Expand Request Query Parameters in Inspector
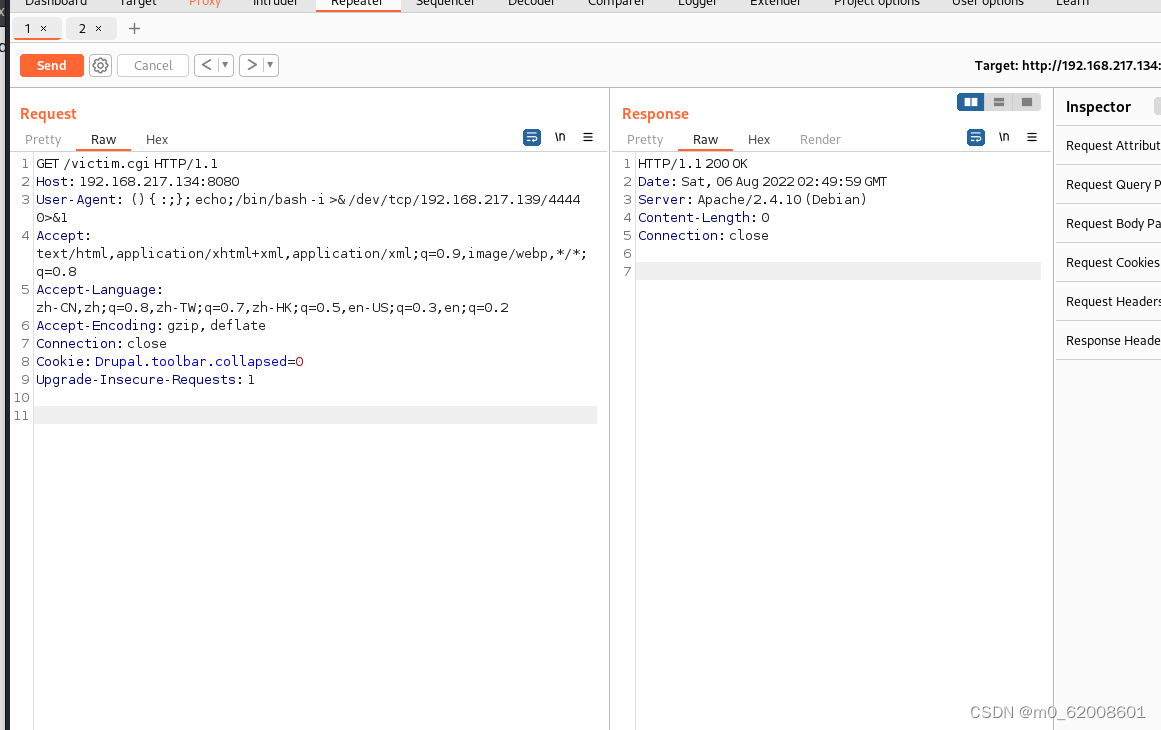This screenshot has width=1161, height=730. click(1108, 184)
